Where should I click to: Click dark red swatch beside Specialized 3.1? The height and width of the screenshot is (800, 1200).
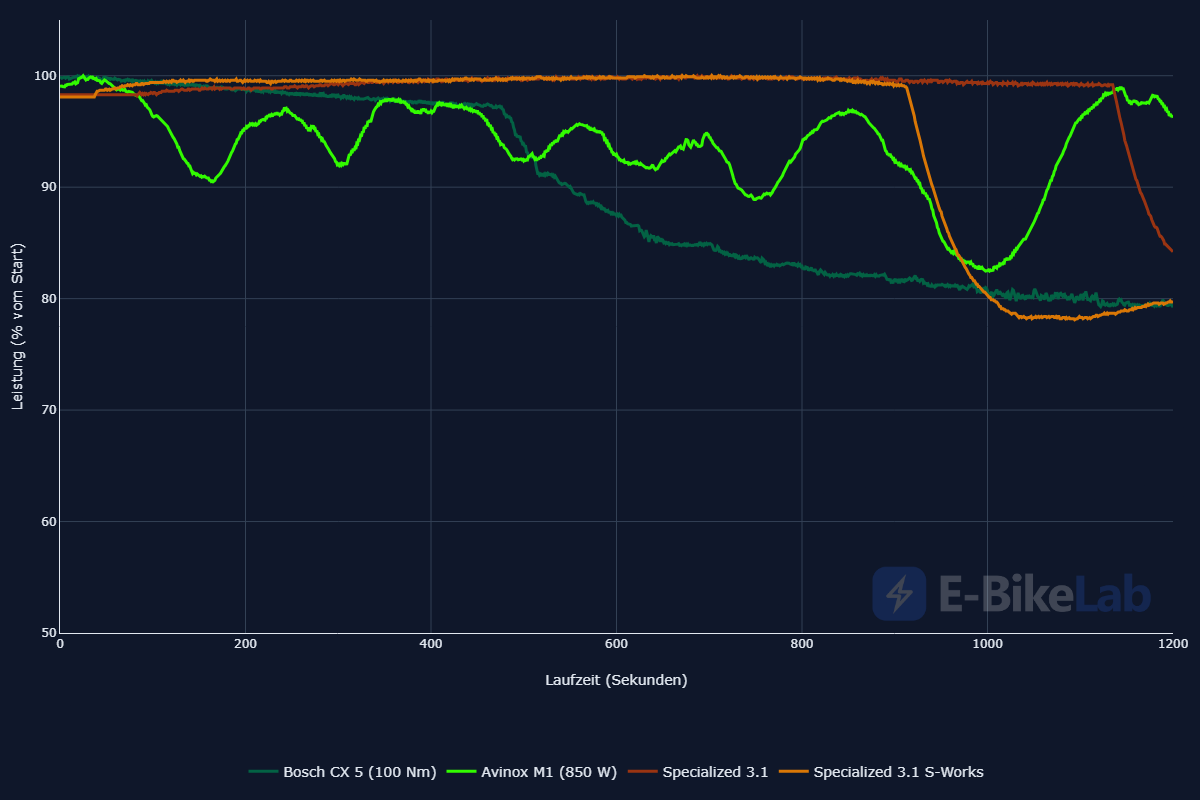(643, 772)
